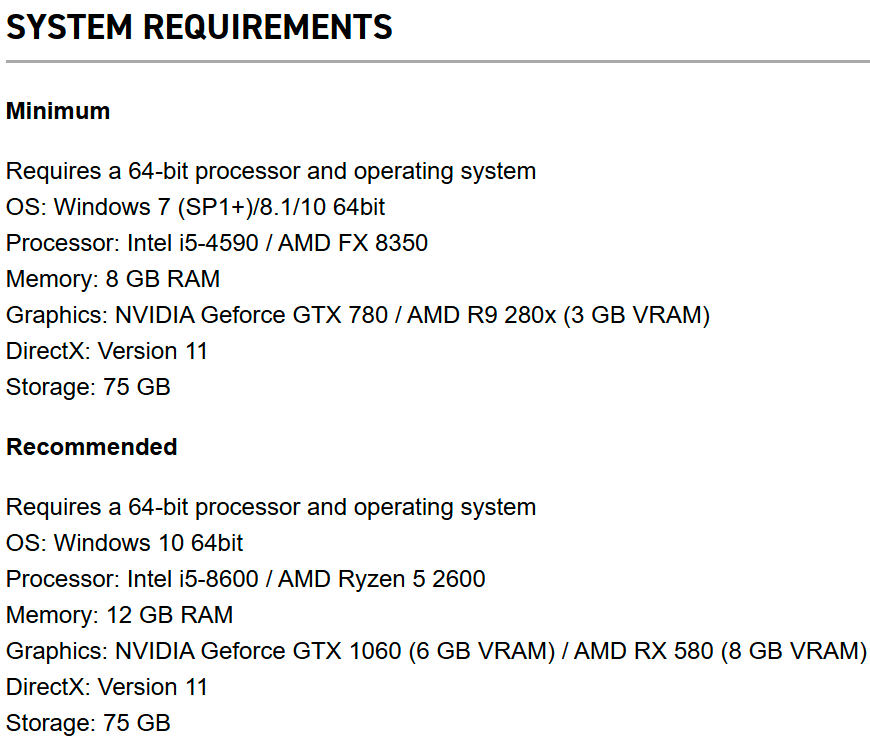Click the GTX 1060 graphics line

(x=436, y=651)
